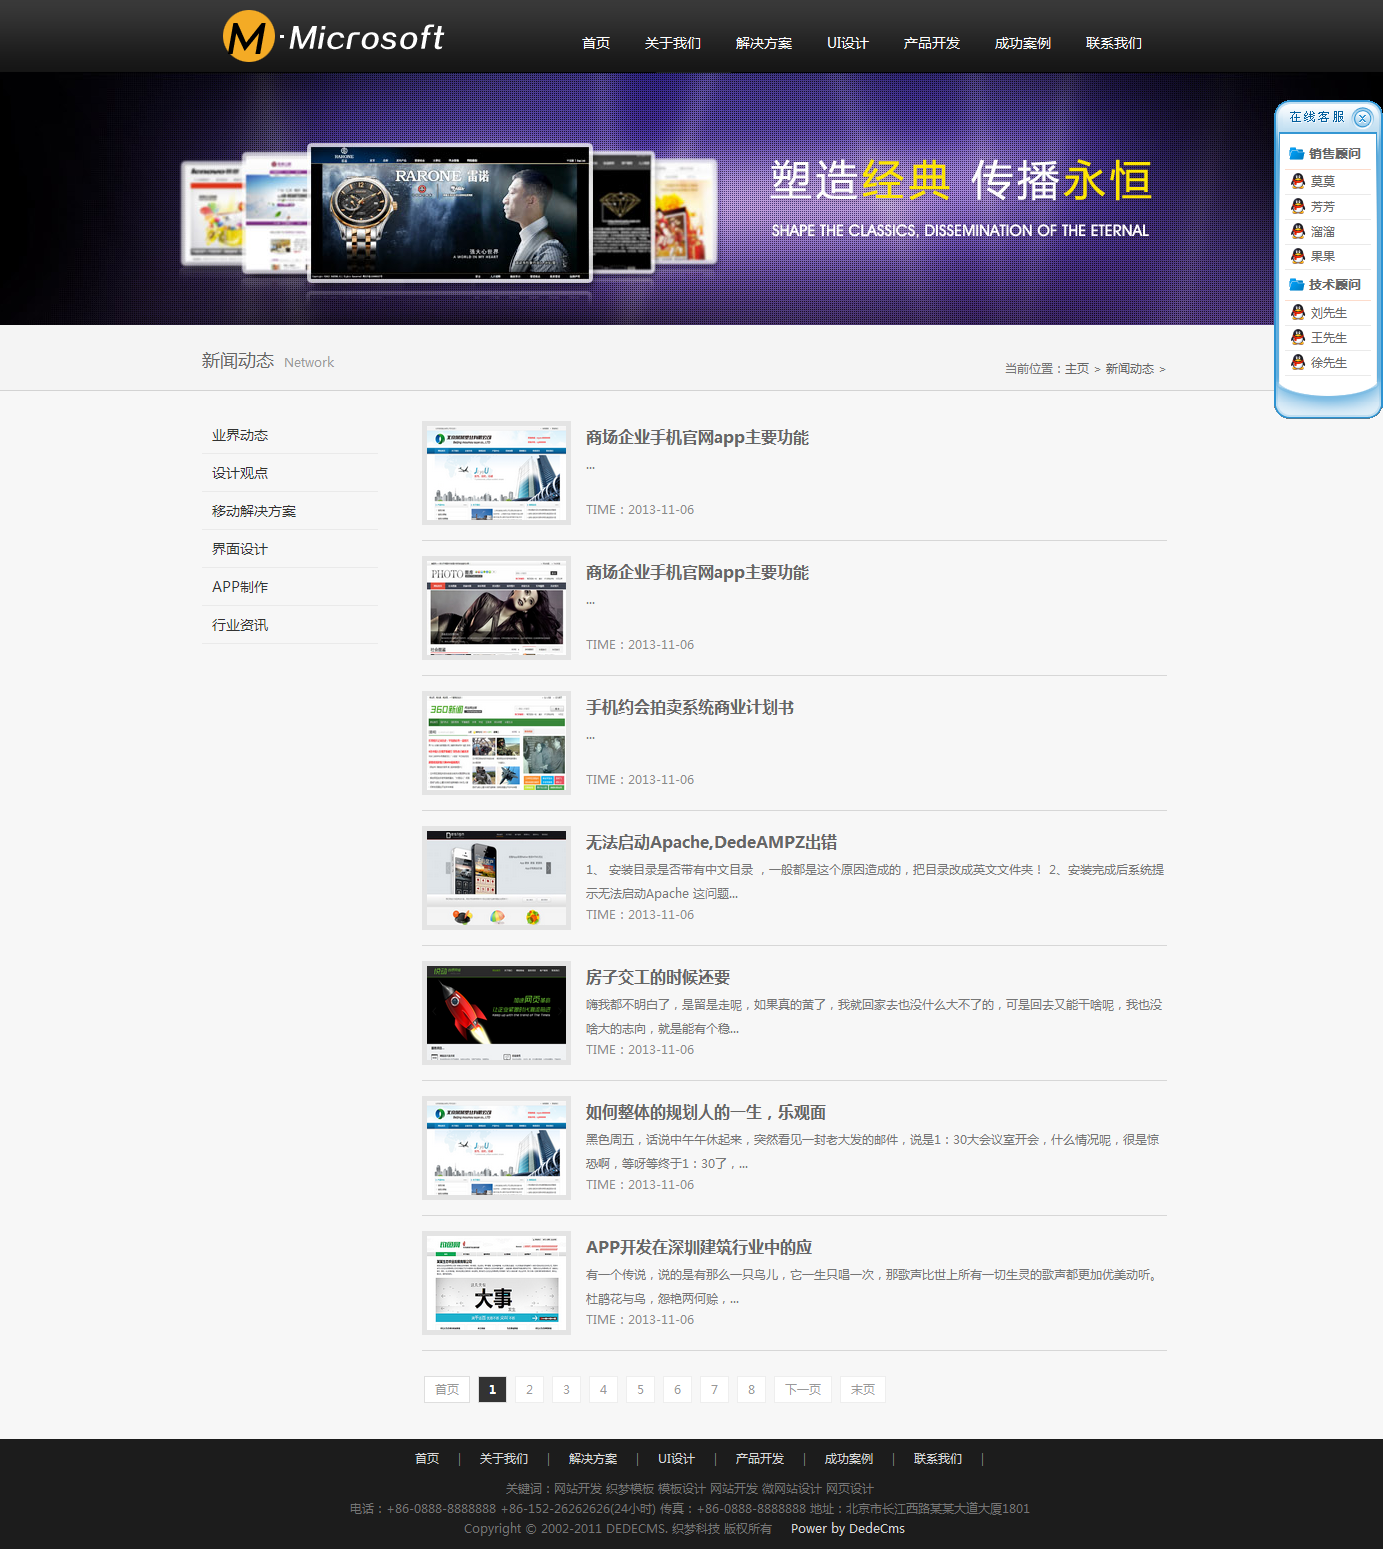Image resolution: width=1383 pixels, height=1549 pixels.
Task: Click the QQ penguin icon beside 刘先生
Action: 1297,313
